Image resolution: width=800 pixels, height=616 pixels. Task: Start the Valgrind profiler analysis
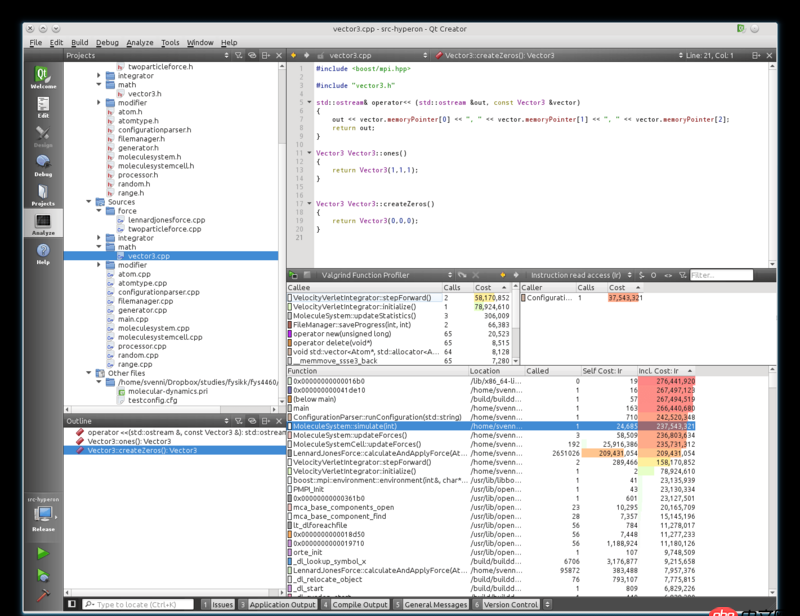(293, 275)
